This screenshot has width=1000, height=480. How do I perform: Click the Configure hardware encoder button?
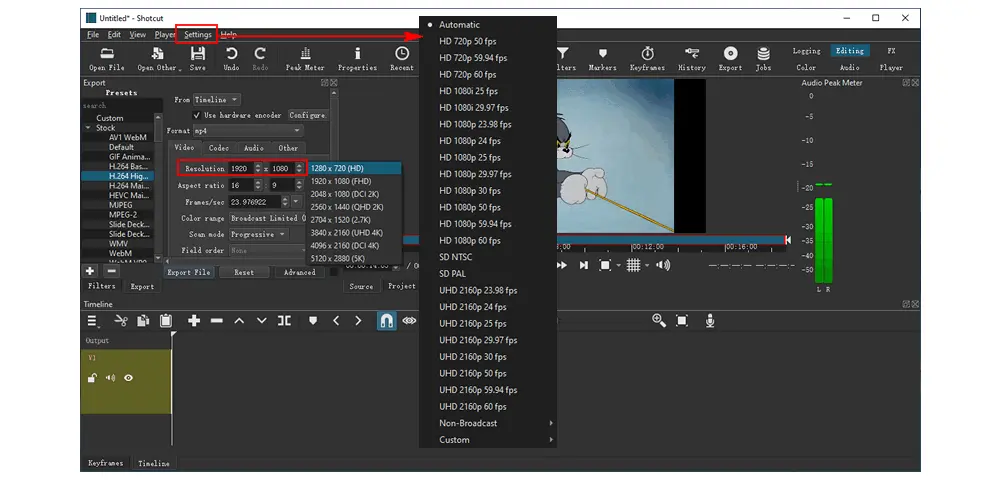coord(308,115)
